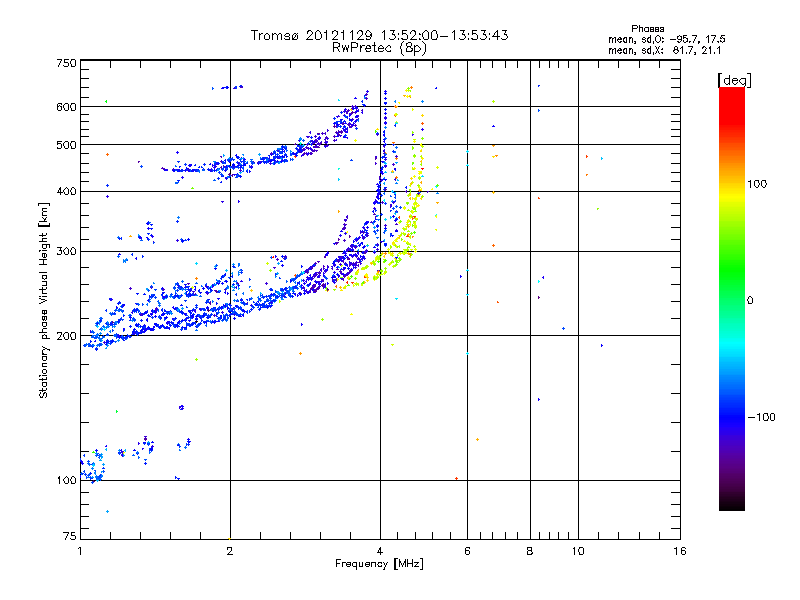Click the colorbar tick label '-100'
This screenshot has height=600, width=800.
761,417
